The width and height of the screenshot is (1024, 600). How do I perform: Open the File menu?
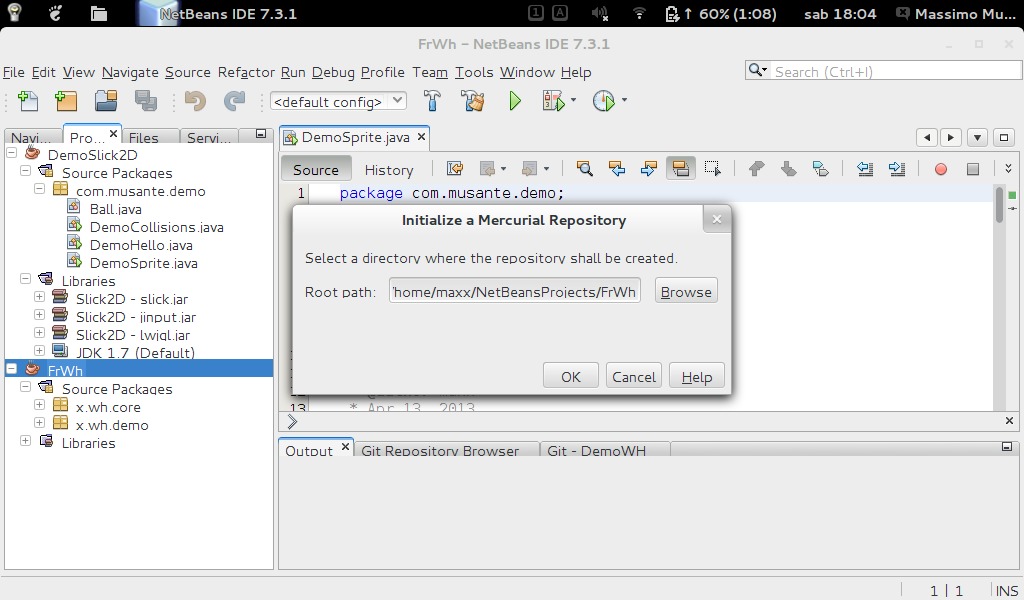click(x=14, y=72)
